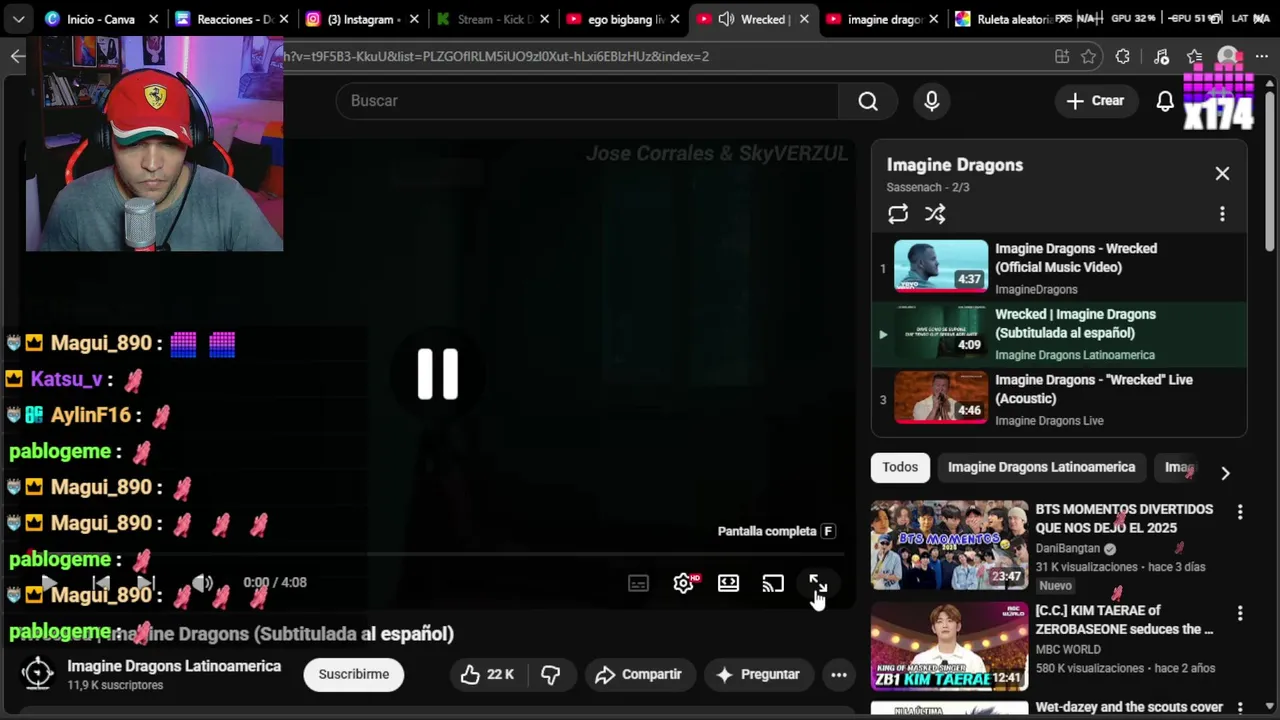Open YouTube notifications bell
Screen dimensions: 1280x720
coord(1165,101)
